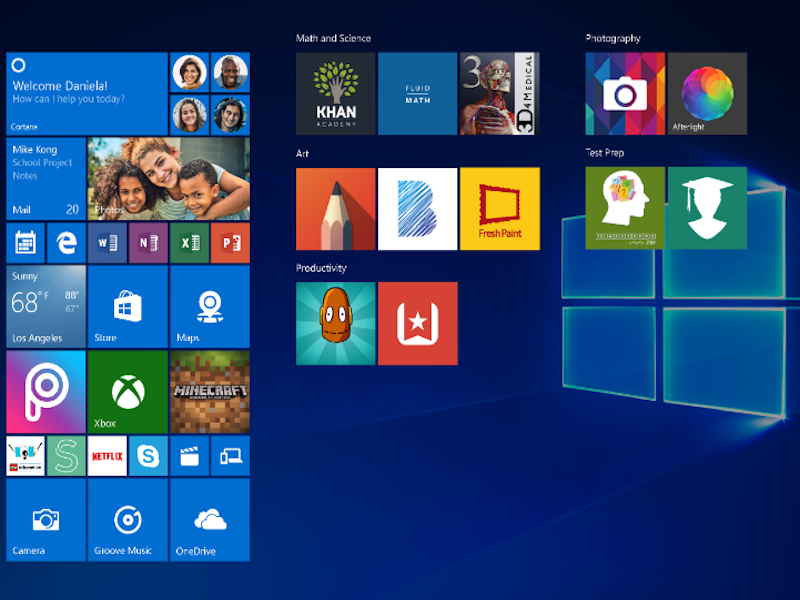
Task: Open the Connect devices tile
Action: click(x=230, y=456)
